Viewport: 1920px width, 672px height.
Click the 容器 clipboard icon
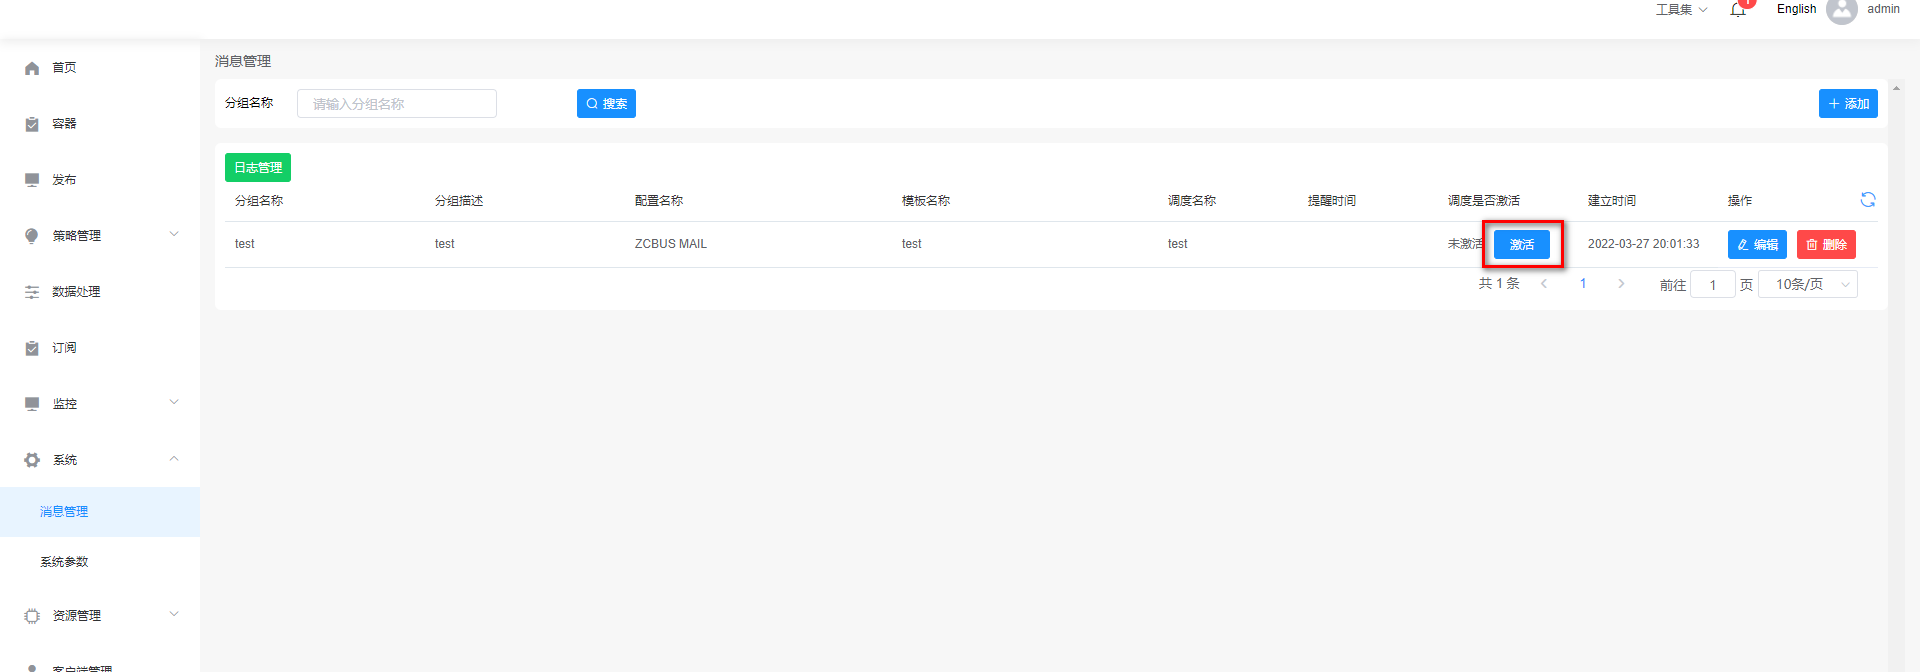(32, 124)
